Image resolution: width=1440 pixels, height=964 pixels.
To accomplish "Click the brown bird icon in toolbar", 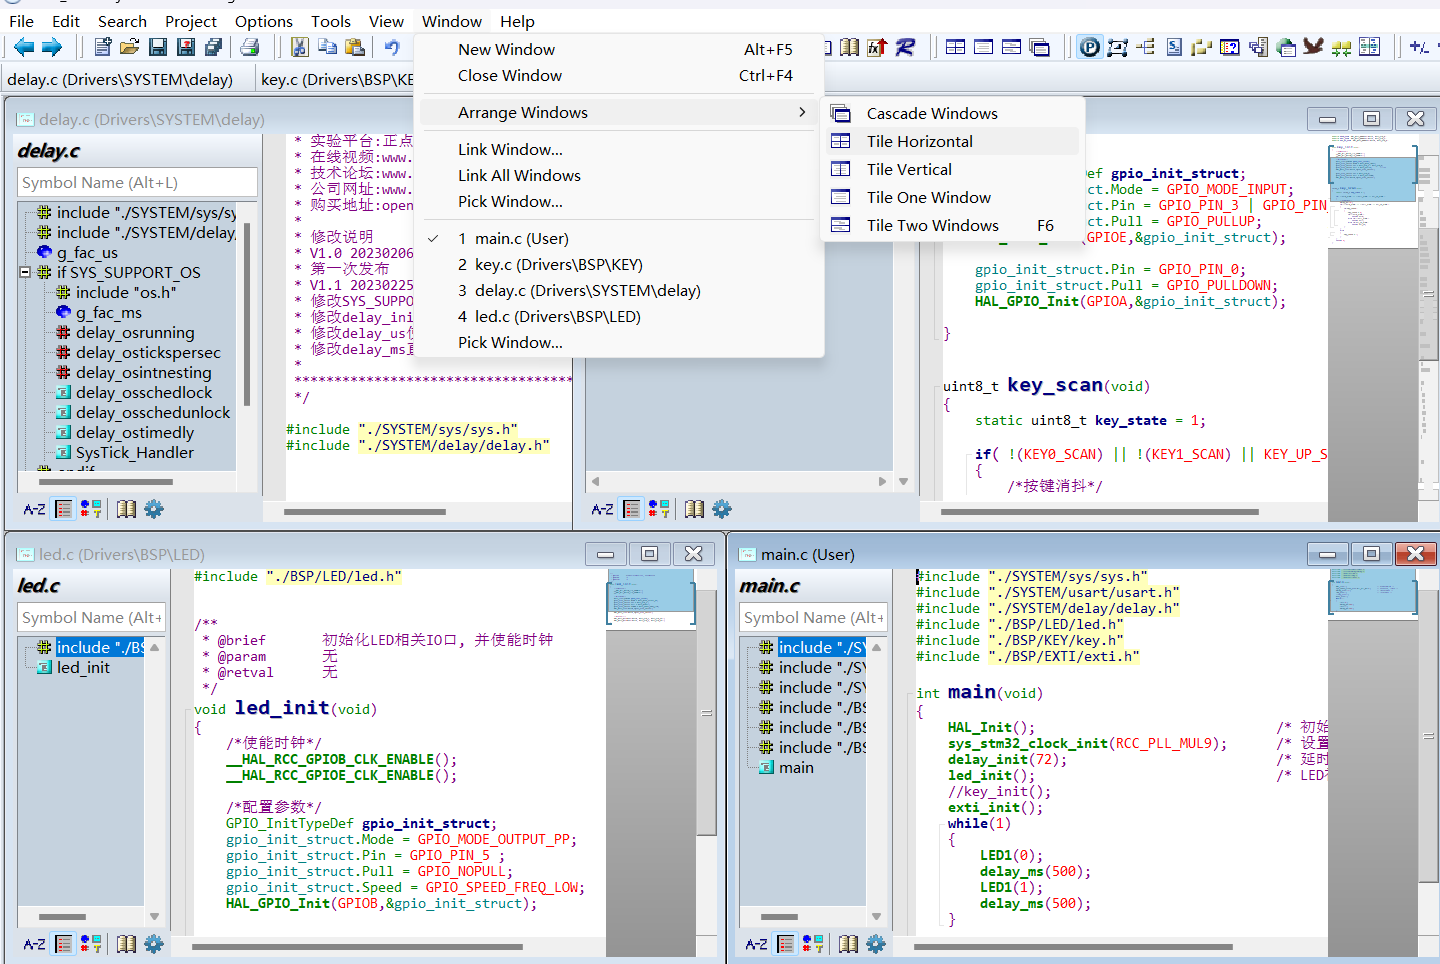I will click(1313, 46).
